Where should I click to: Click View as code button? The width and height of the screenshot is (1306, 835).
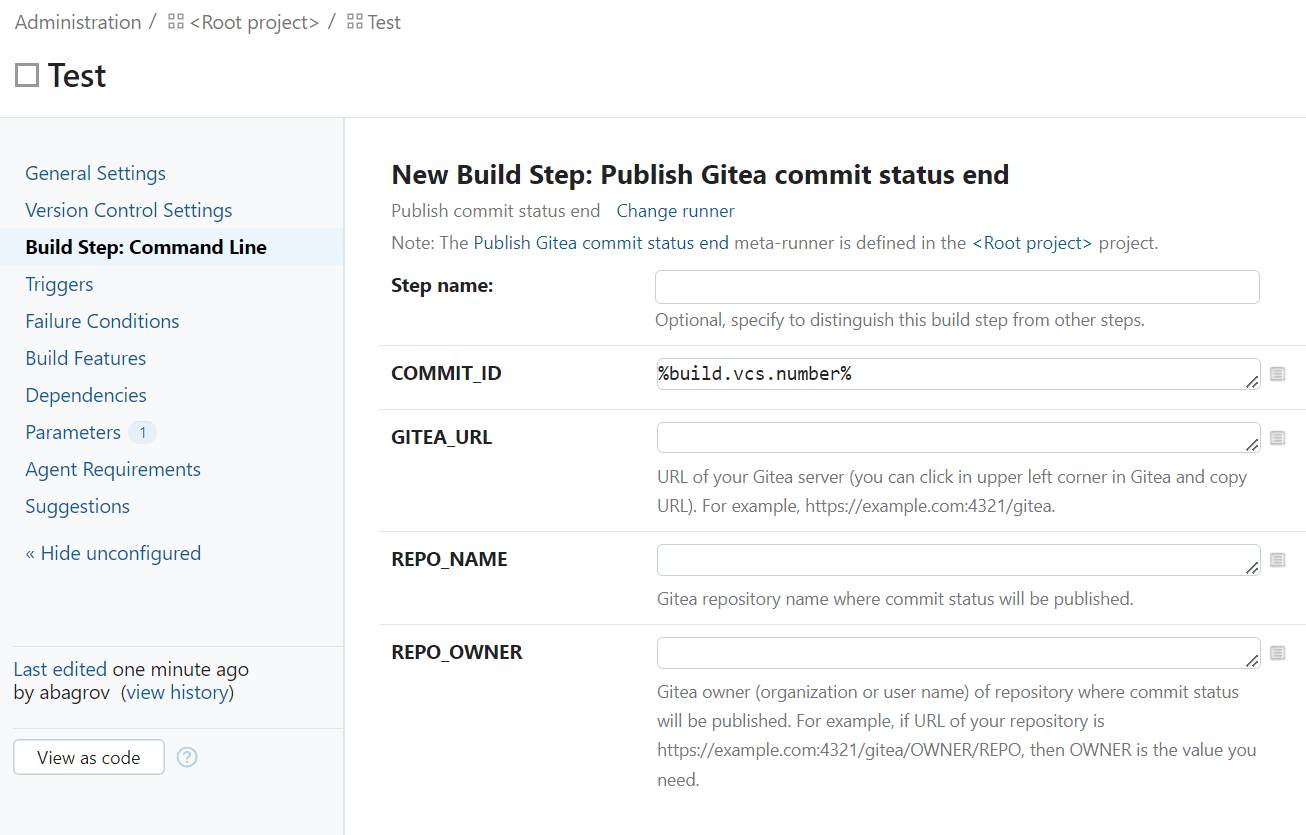[89, 757]
